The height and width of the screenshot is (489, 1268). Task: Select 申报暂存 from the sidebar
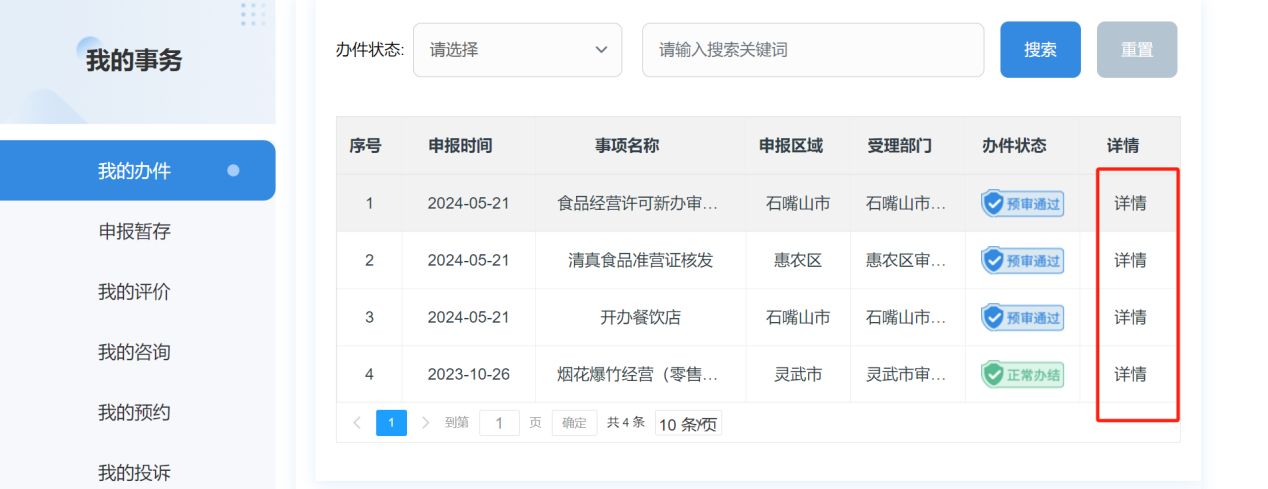click(135, 232)
